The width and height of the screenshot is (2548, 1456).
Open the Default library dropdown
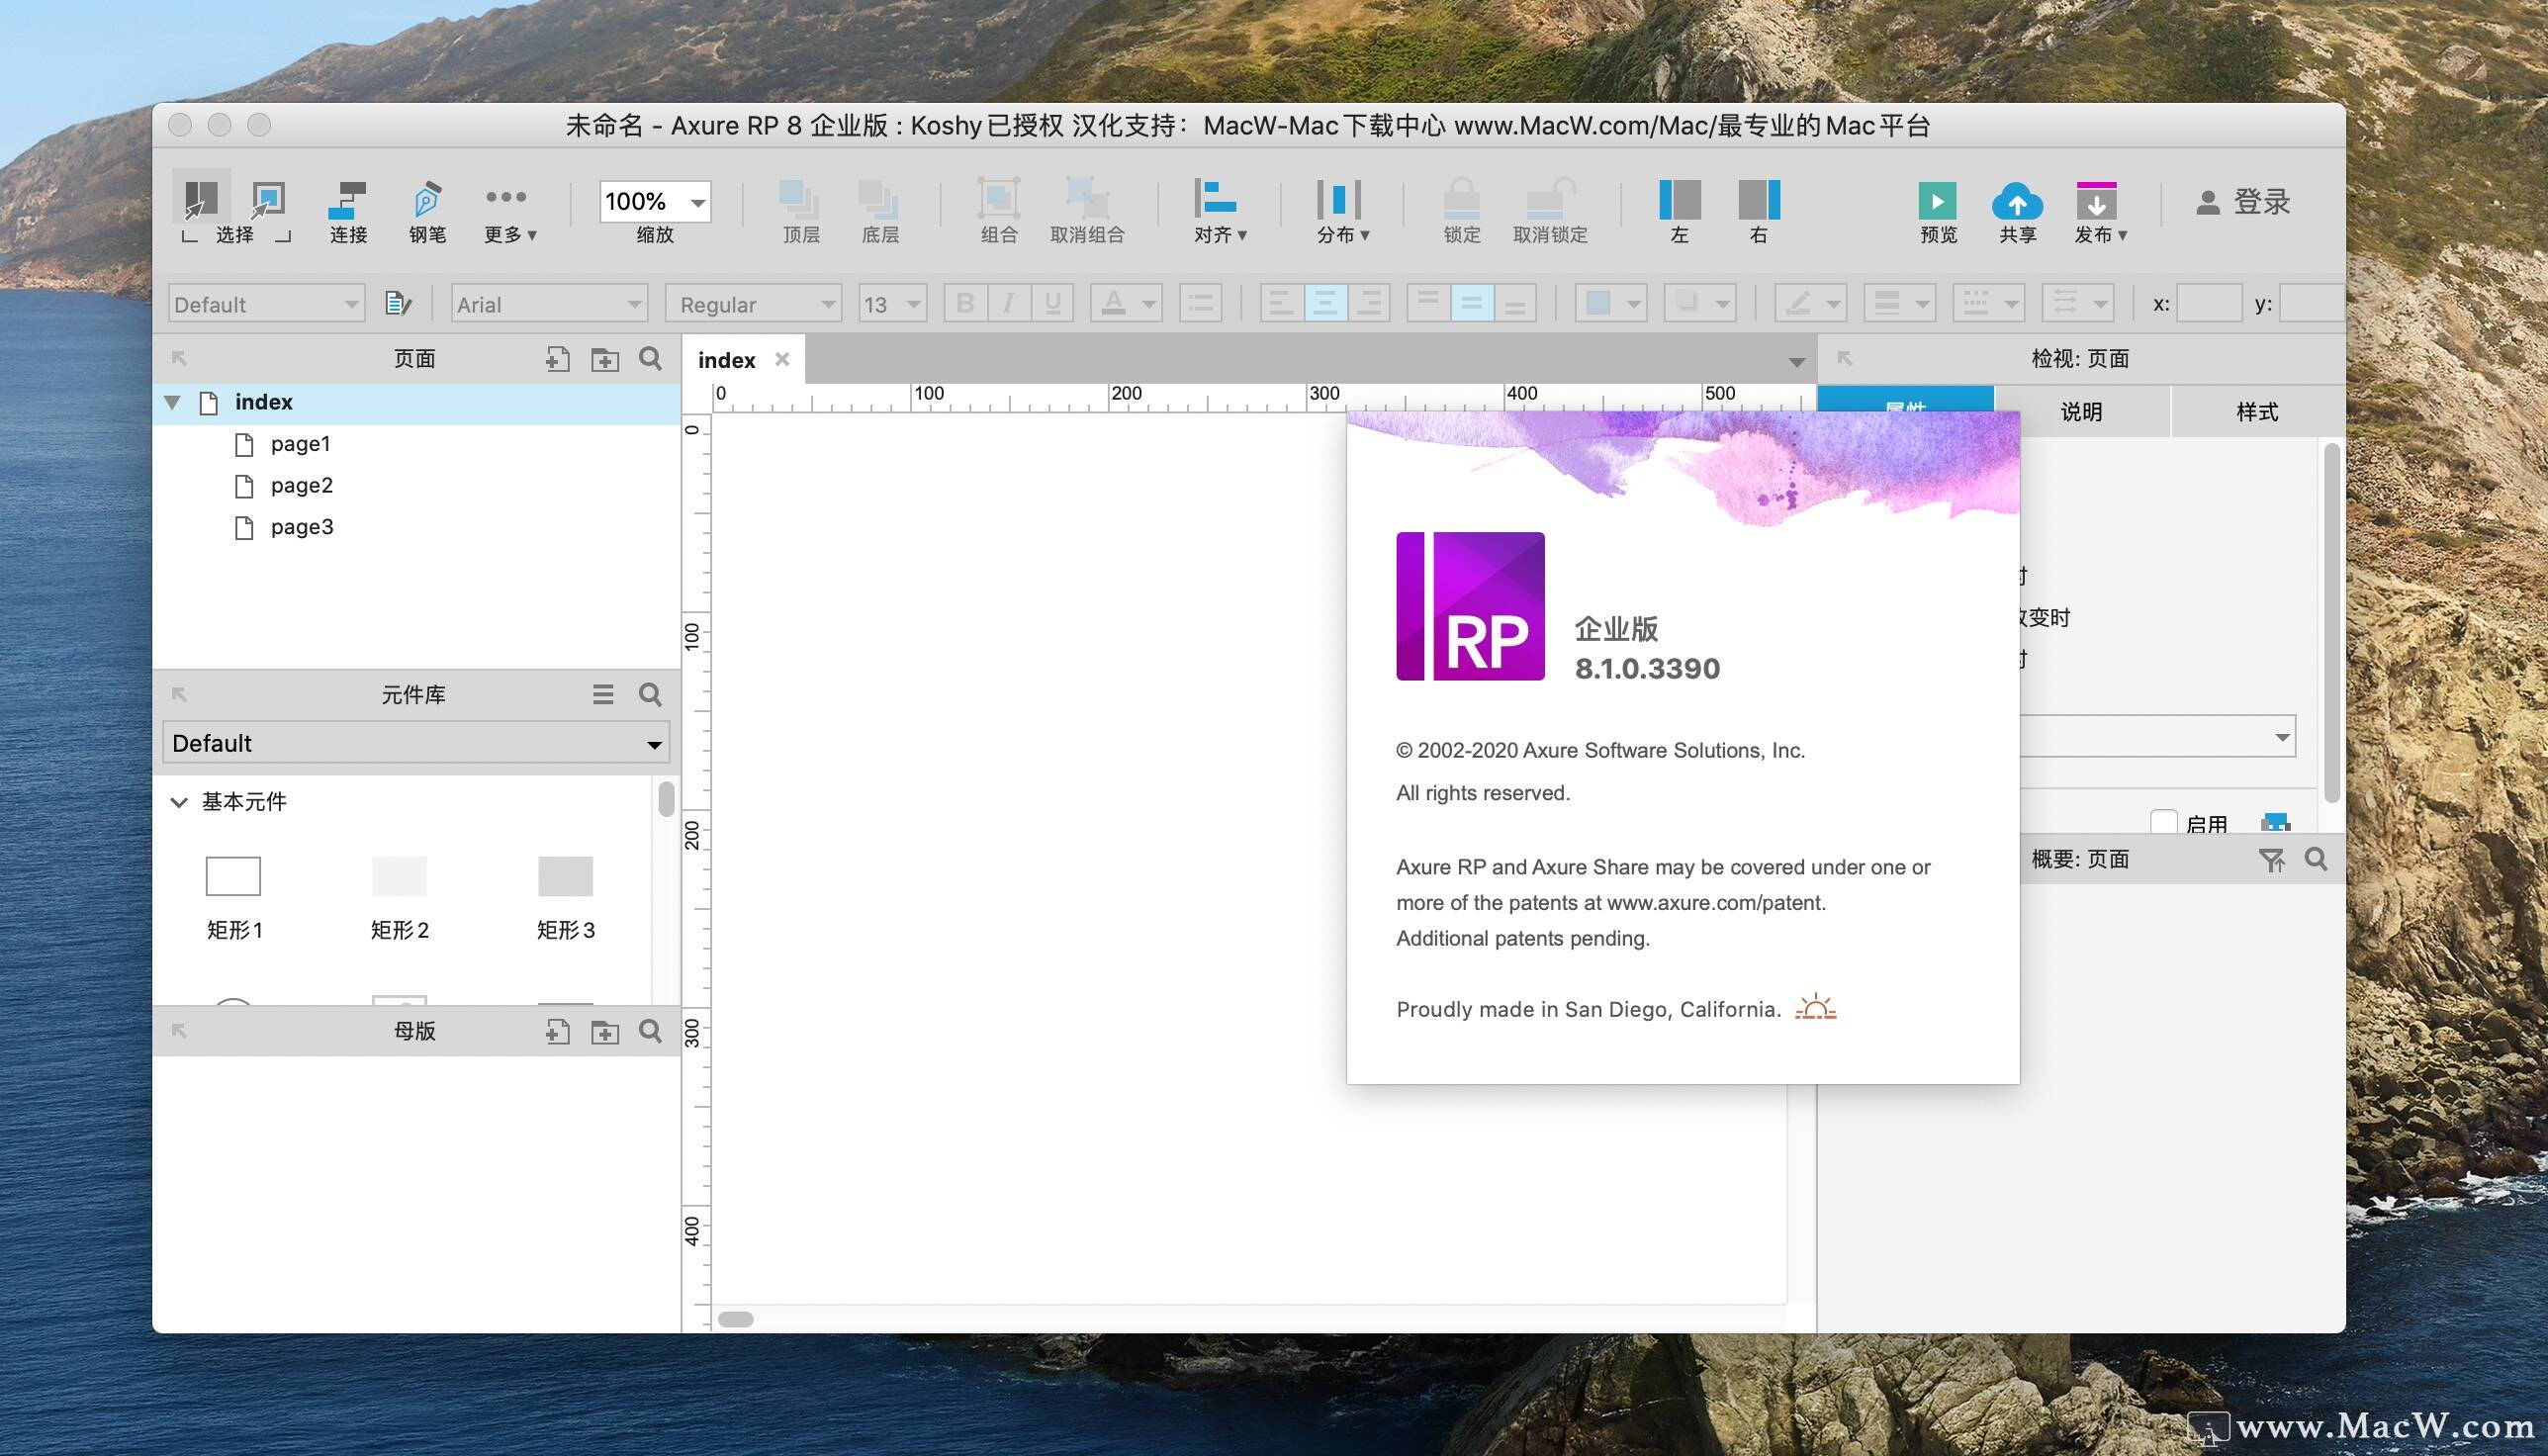tap(415, 743)
